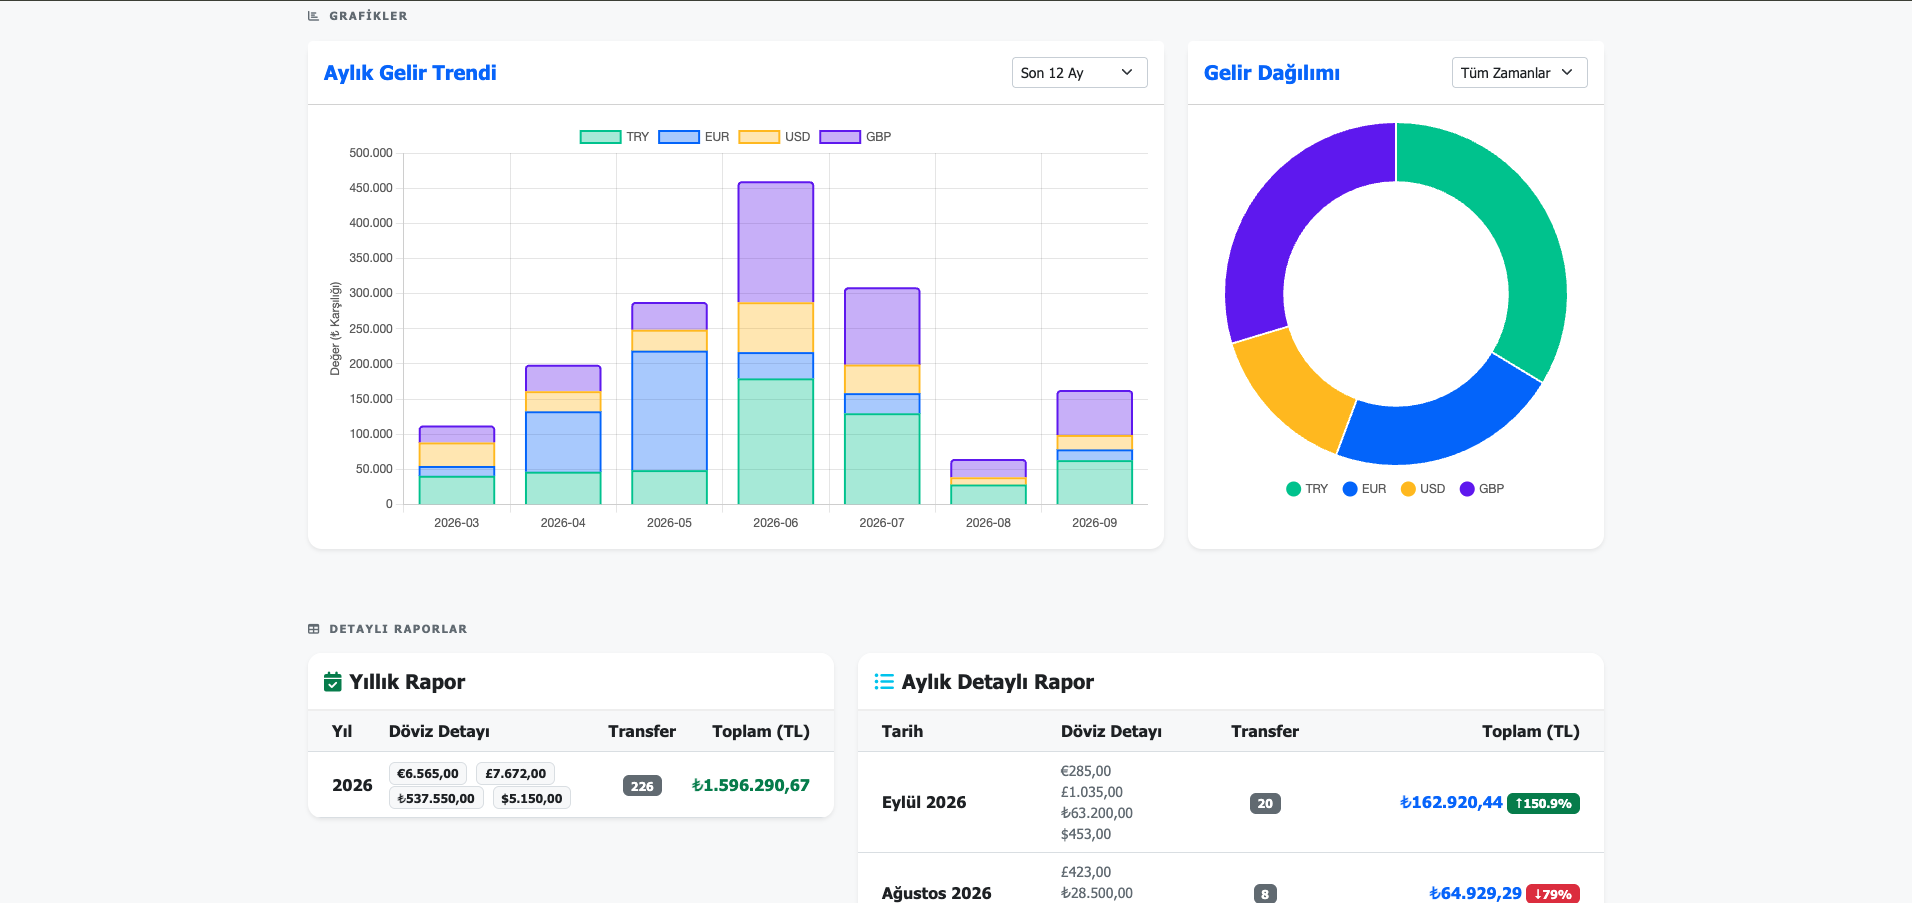This screenshot has width=1912, height=903.
Task: Select the £7.672,00 currency badge
Action: click(516, 774)
